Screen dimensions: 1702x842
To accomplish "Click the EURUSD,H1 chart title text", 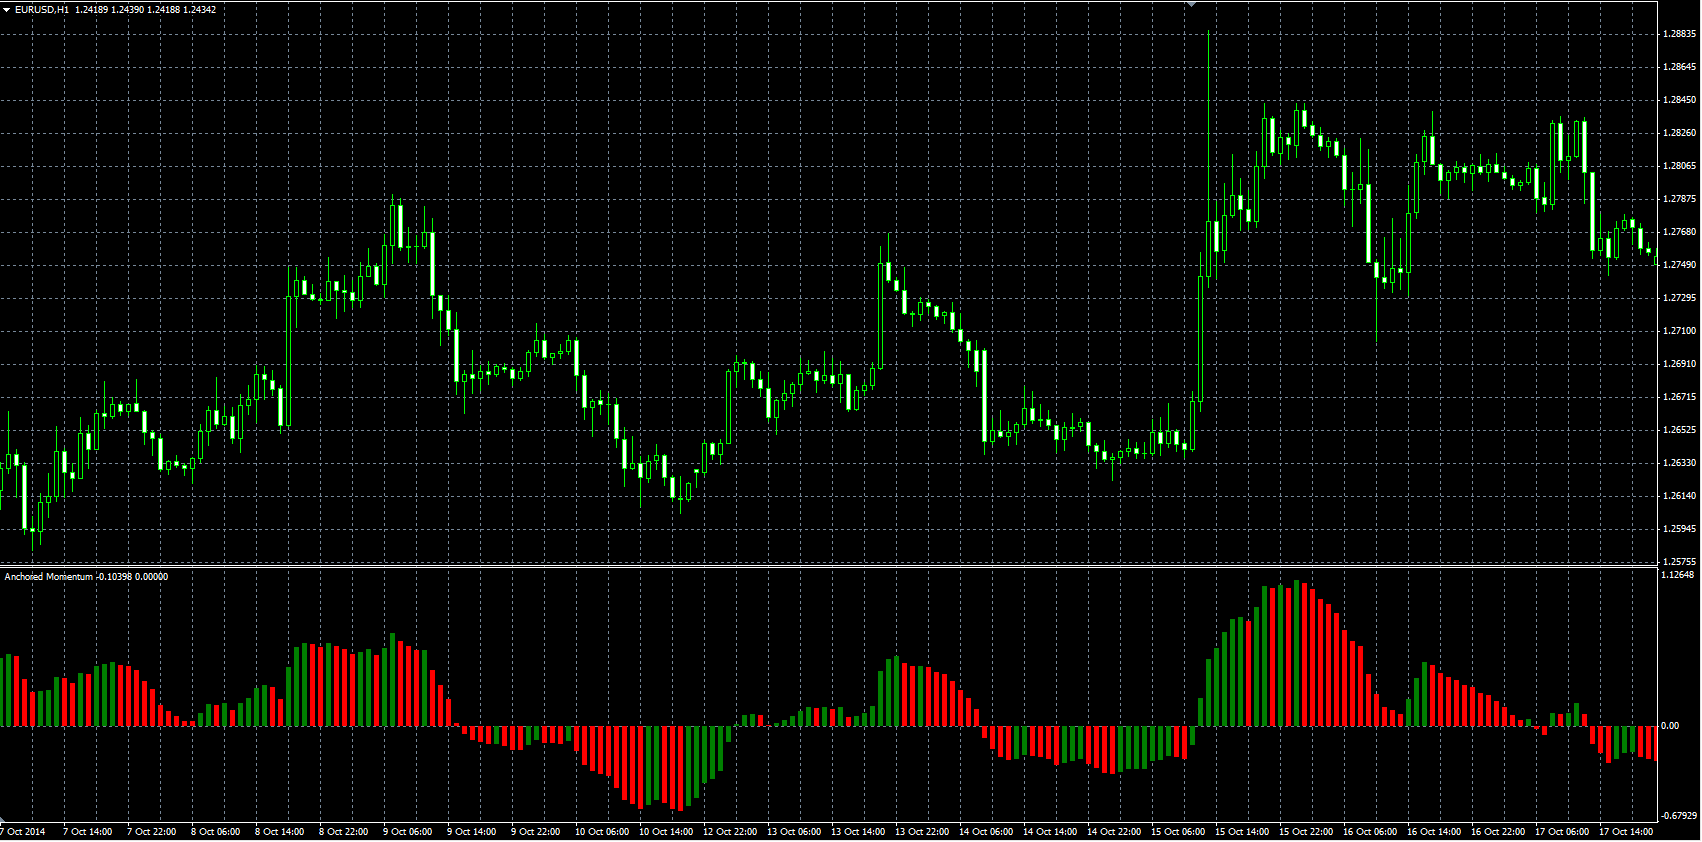I will [x=42, y=10].
